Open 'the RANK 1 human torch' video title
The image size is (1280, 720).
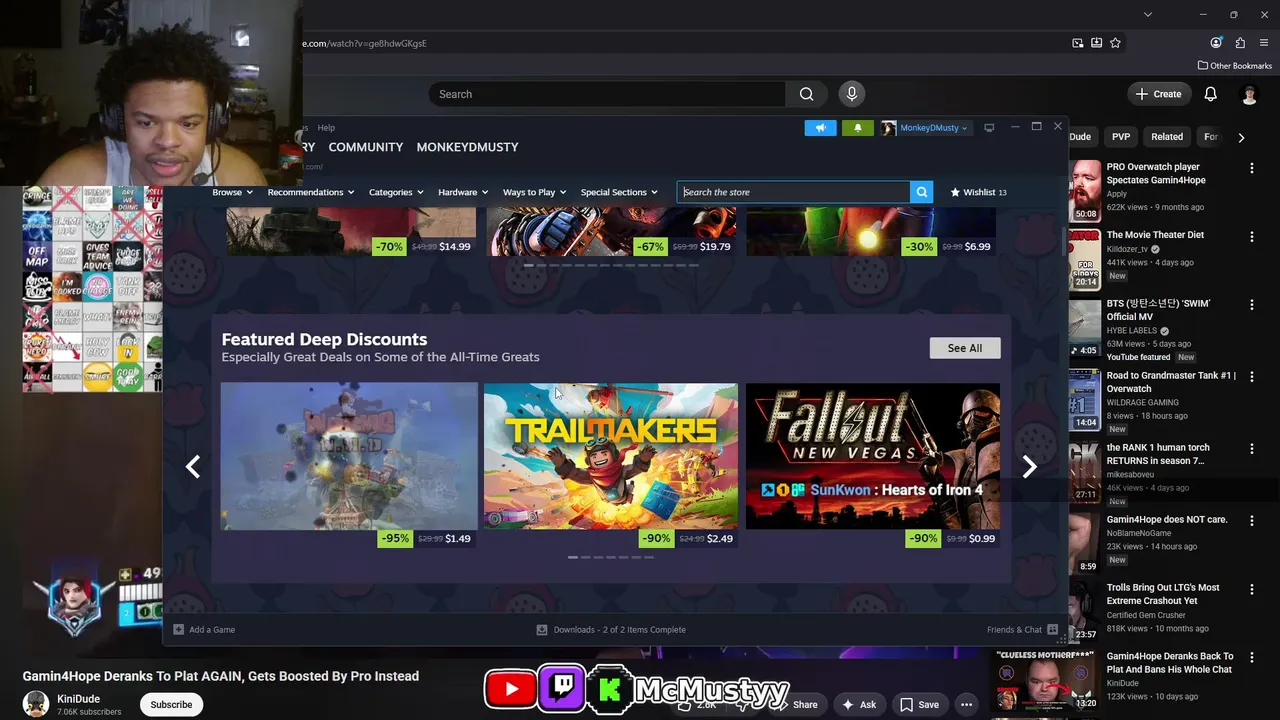click(1158, 454)
